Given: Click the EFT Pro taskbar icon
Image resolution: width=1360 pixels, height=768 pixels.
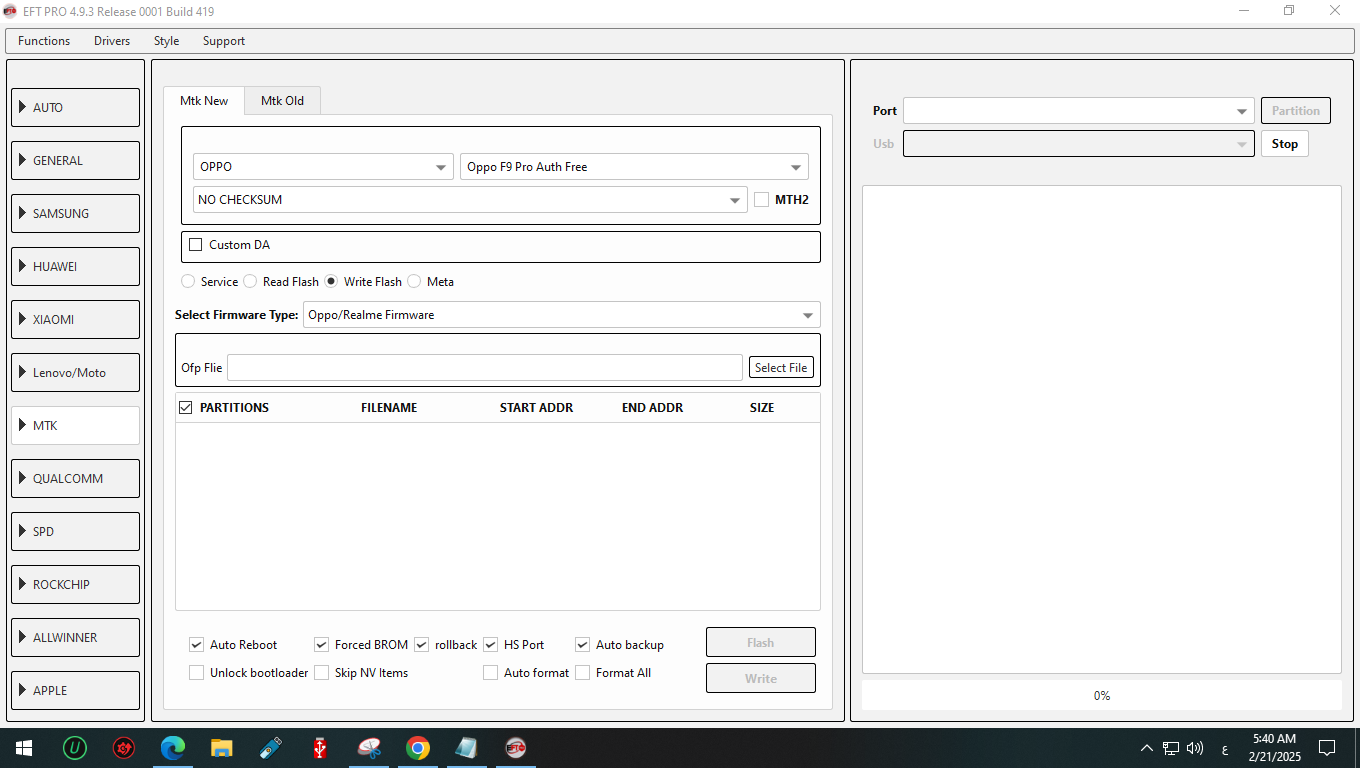Looking at the screenshot, I should tap(516, 747).
